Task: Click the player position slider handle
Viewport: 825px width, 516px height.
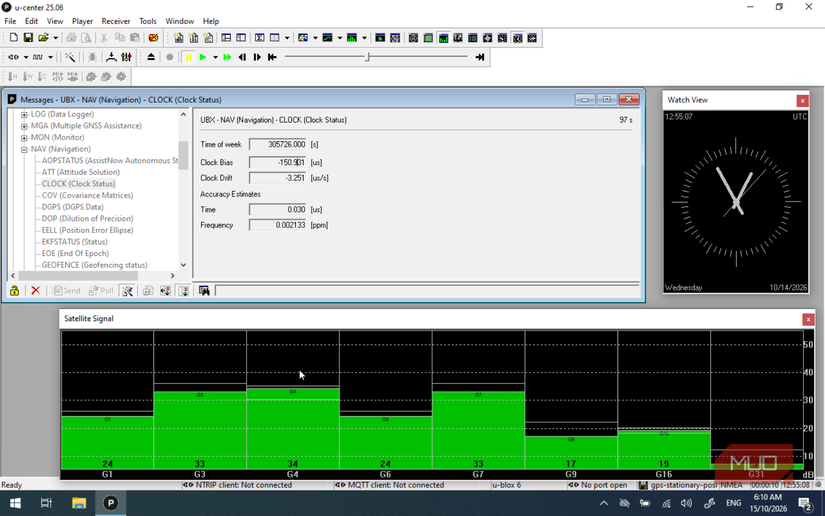Action: coord(368,57)
